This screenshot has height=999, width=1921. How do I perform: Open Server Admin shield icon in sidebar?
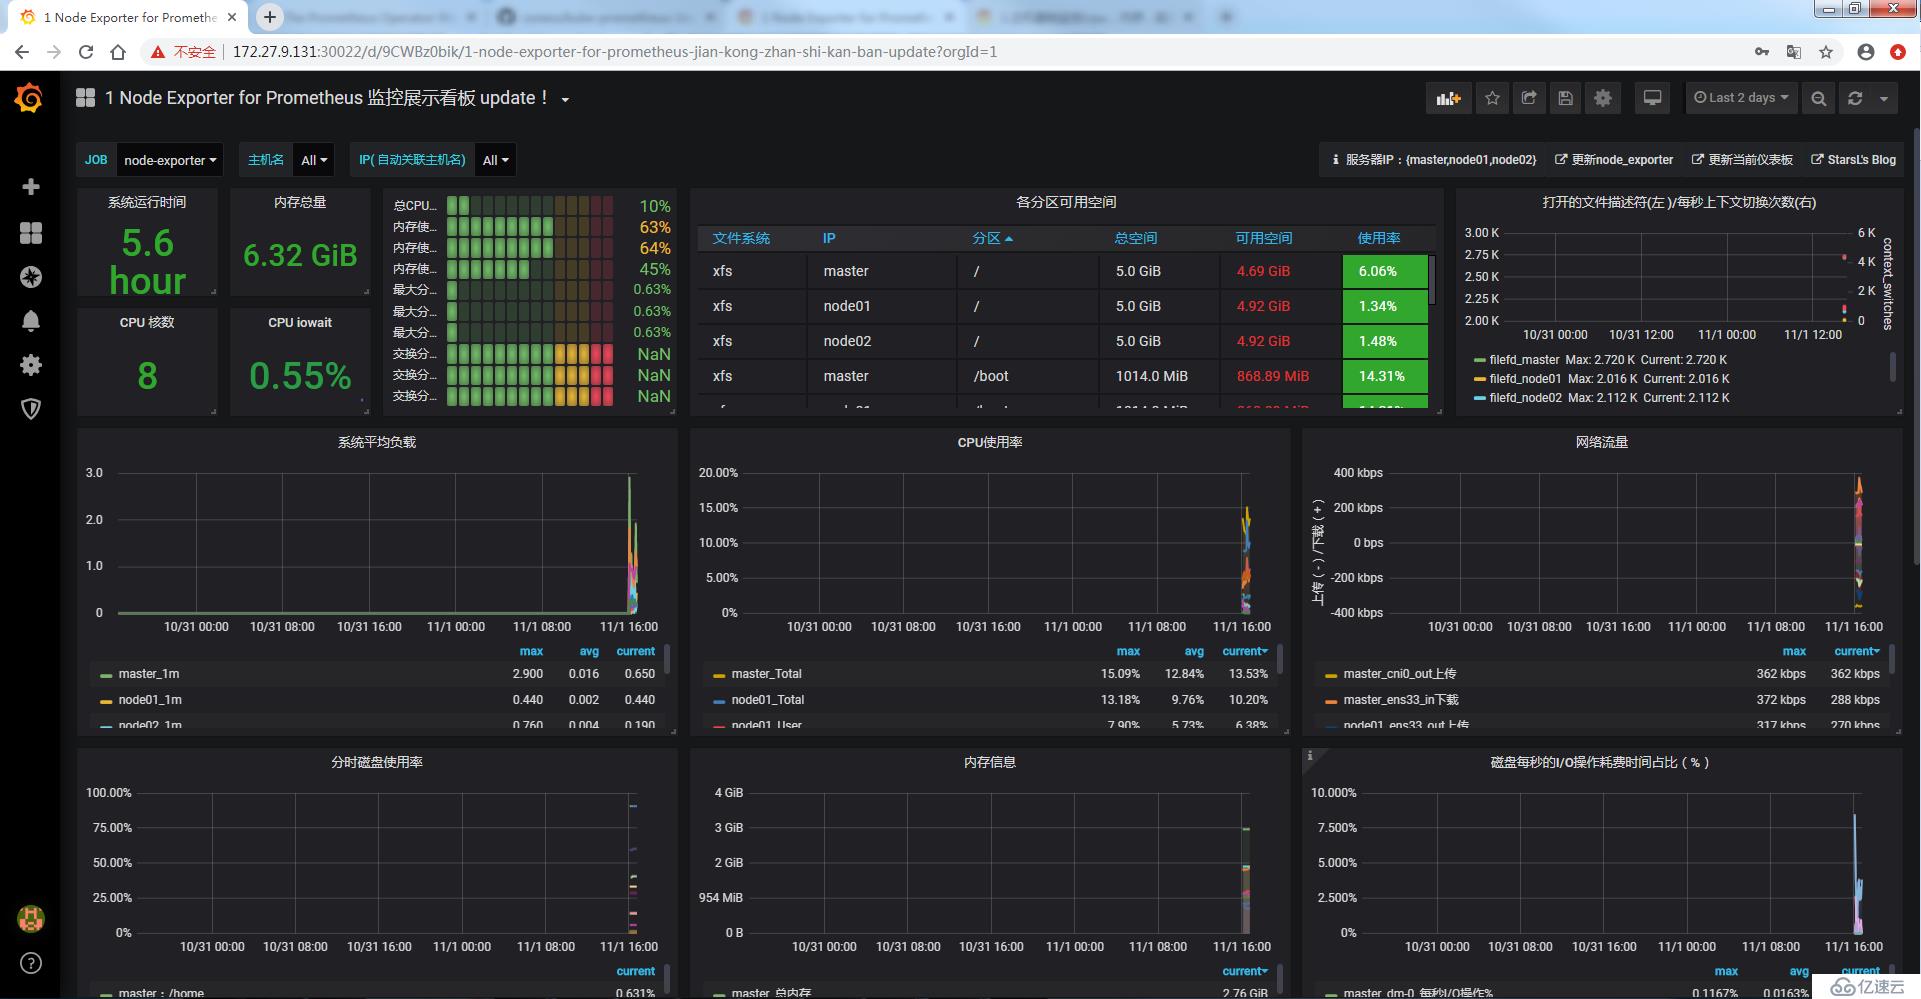coord(31,408)
